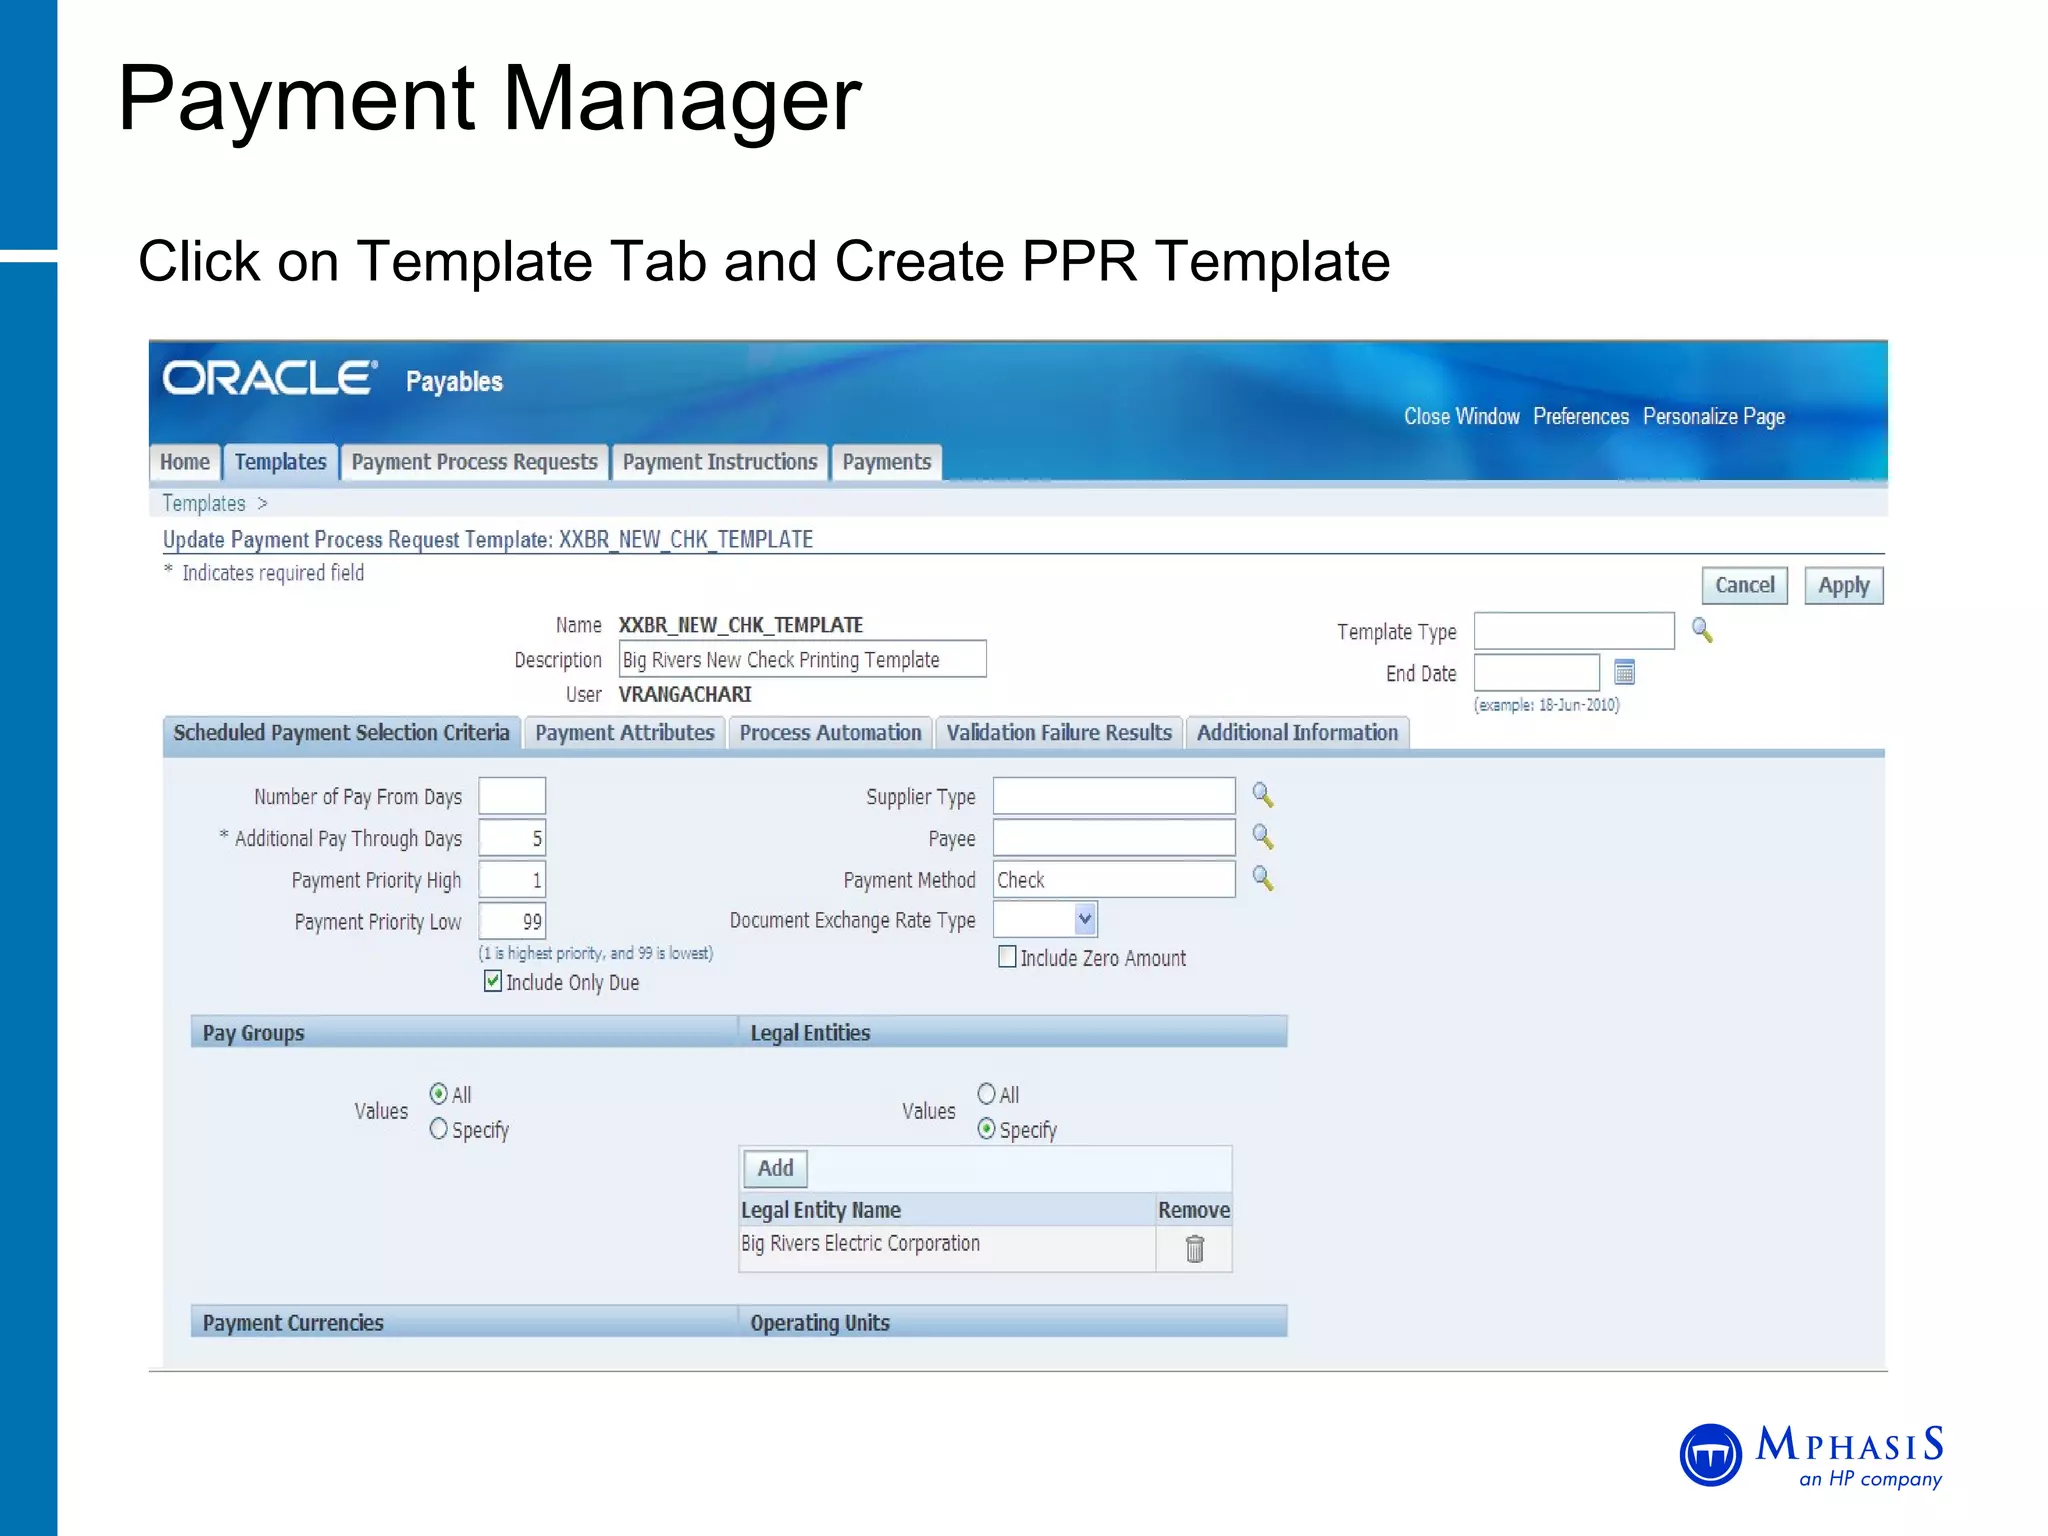Open the Payment Attributes subtab

click(625, 733)
